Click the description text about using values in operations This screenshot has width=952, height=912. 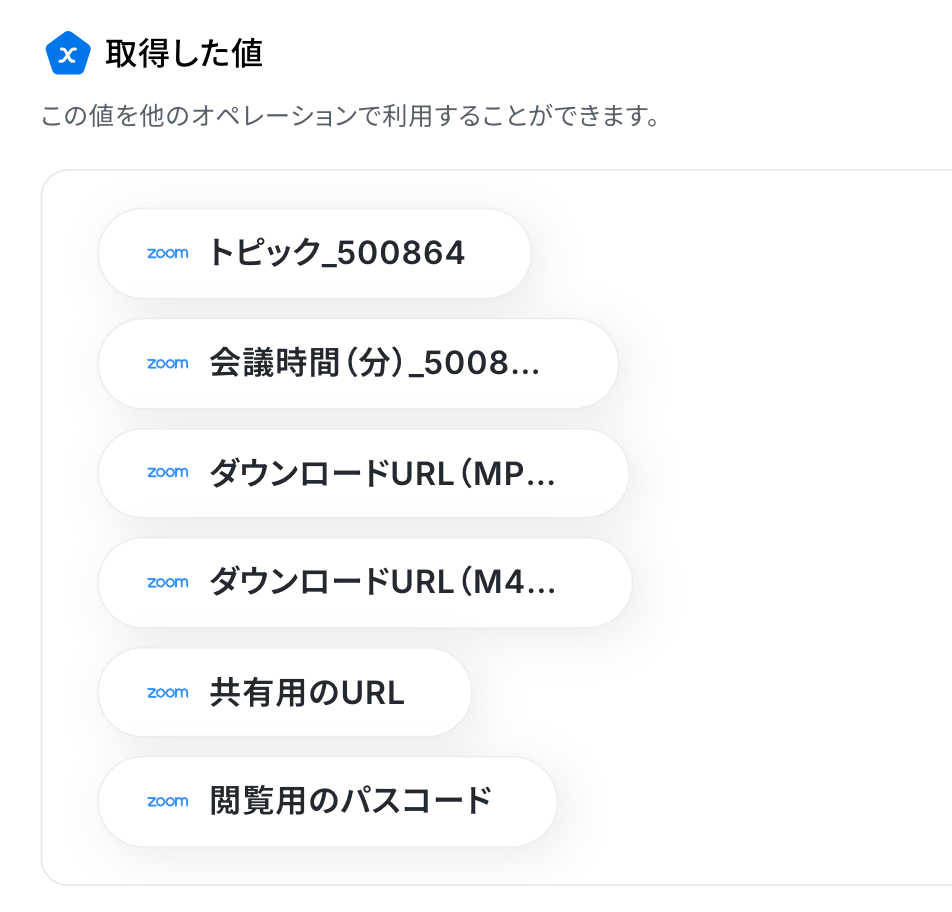pos(350,115)
